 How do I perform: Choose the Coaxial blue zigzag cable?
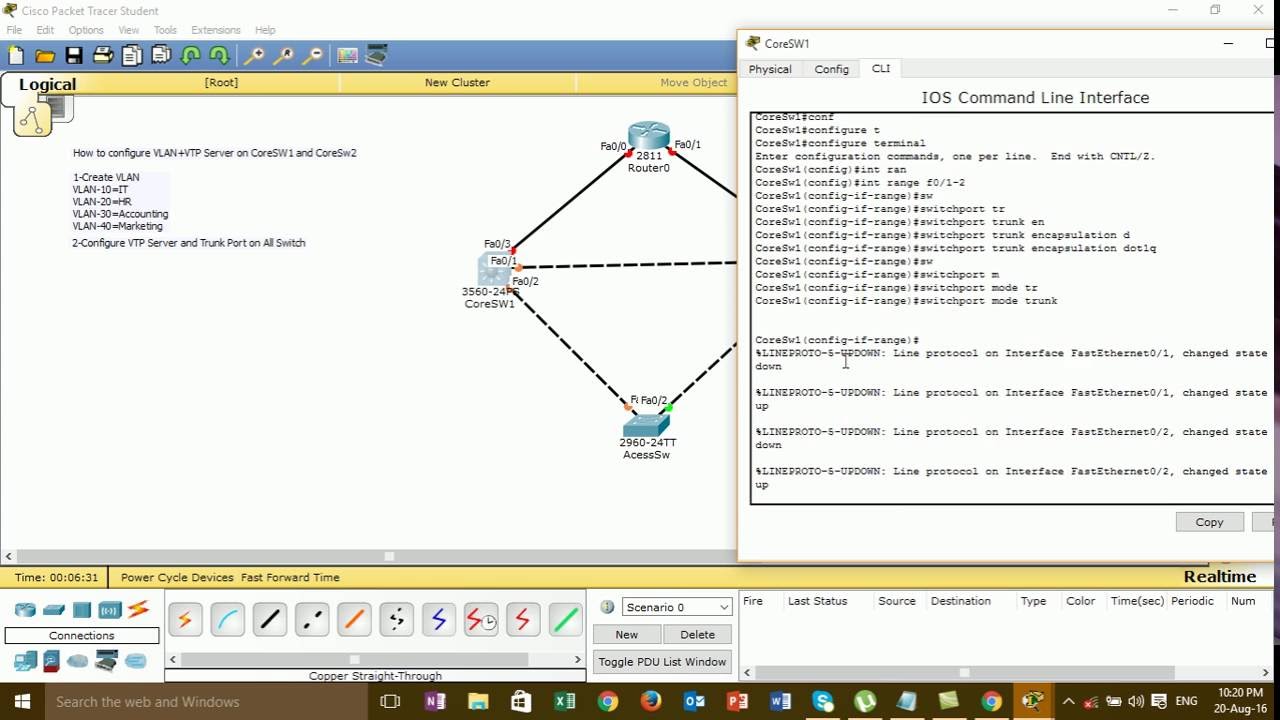(438, 620)
